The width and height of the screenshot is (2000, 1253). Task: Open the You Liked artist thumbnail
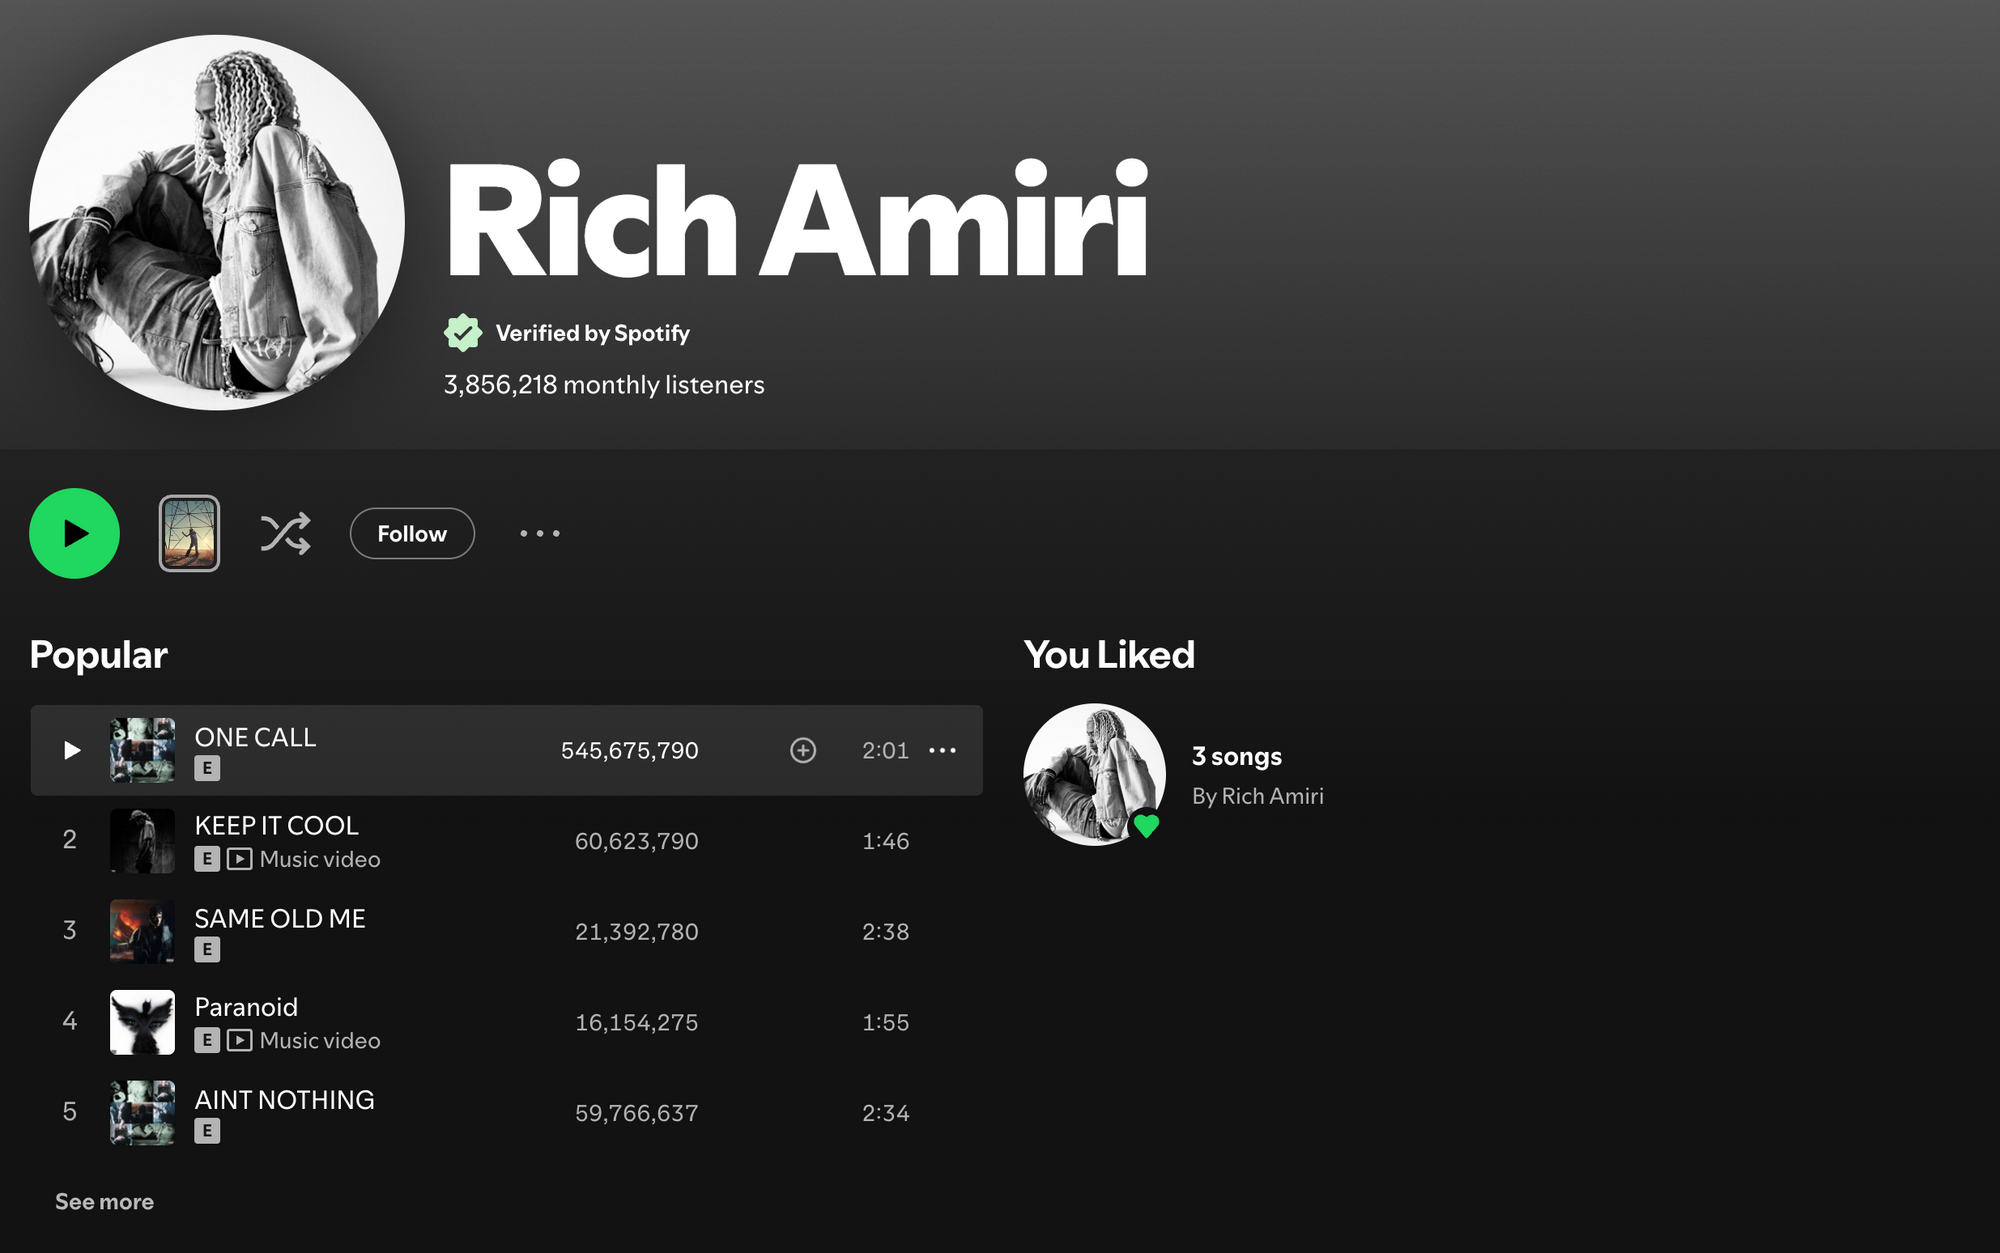pyautogui.click(x=1094, y=775)
